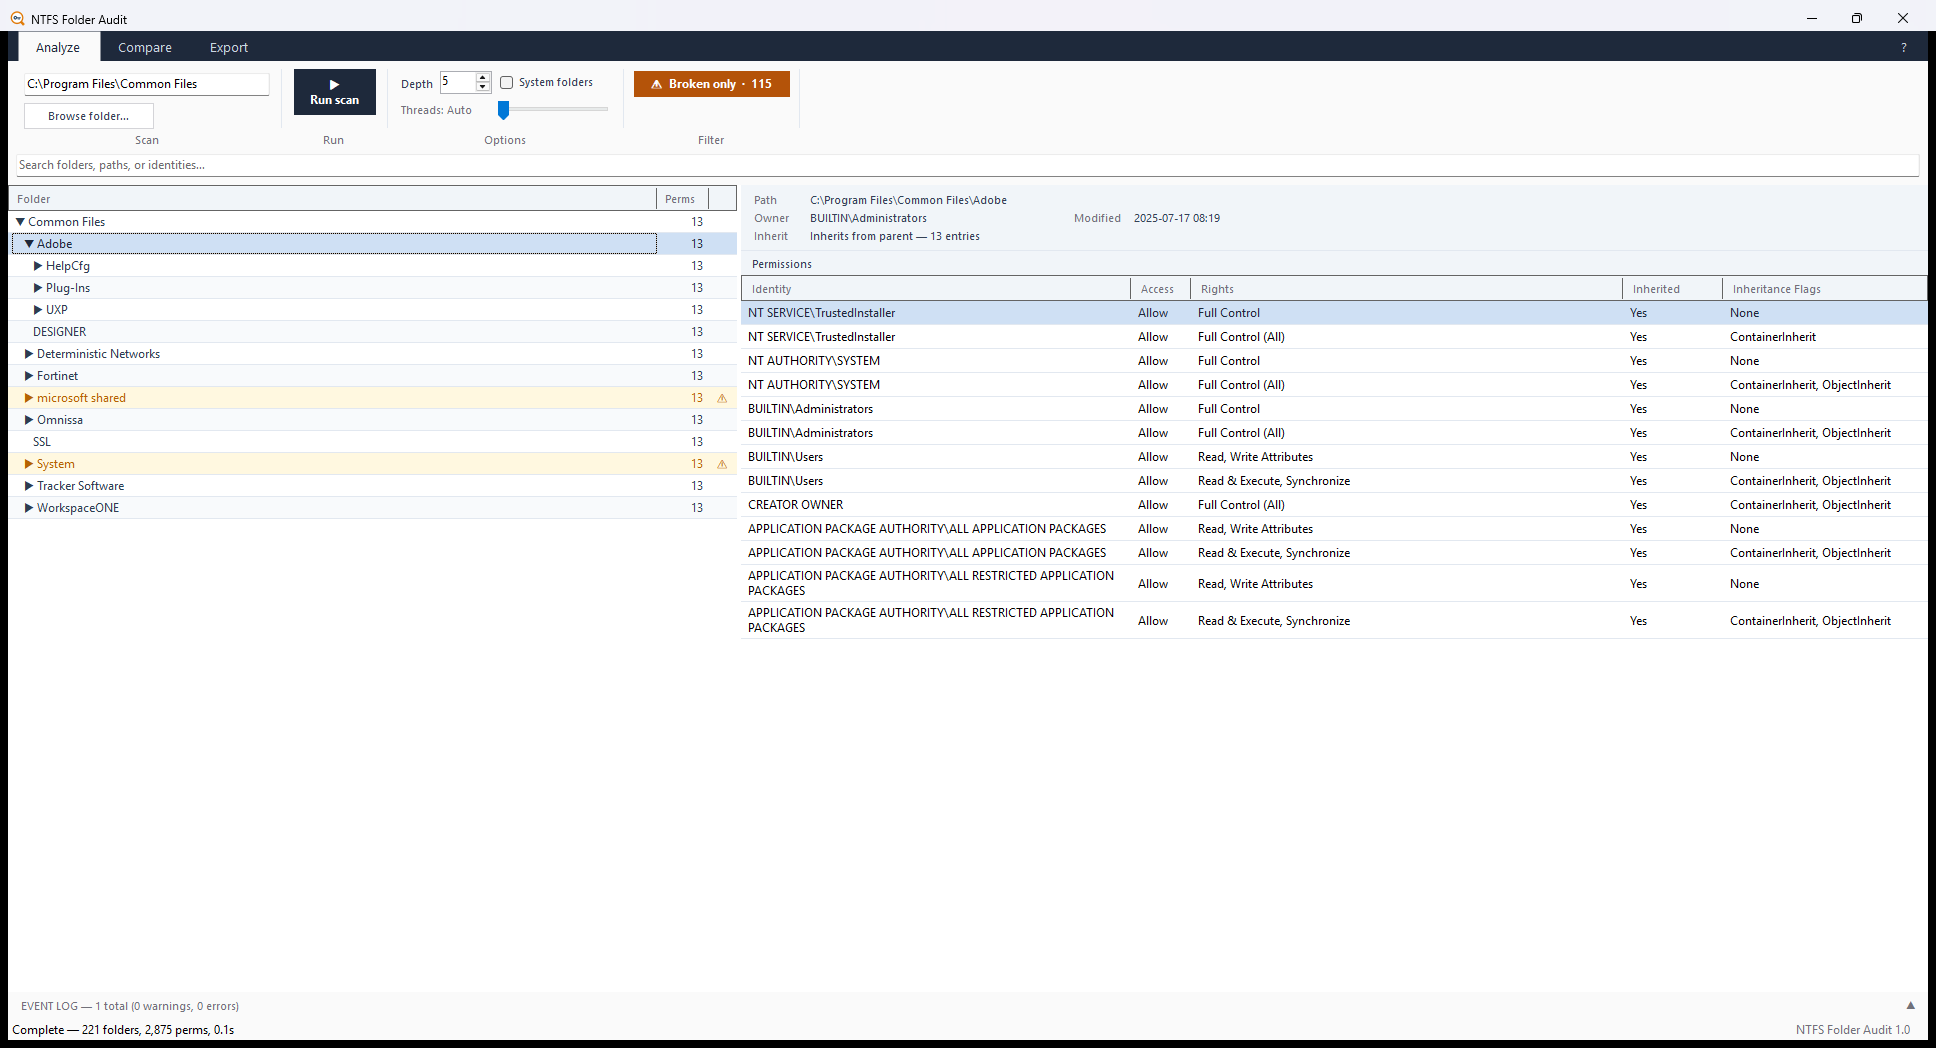Click 'Inherits from parent — 13 entries' text
Viewport: 1936px width, 1048px height.
(x=895, y=236)
